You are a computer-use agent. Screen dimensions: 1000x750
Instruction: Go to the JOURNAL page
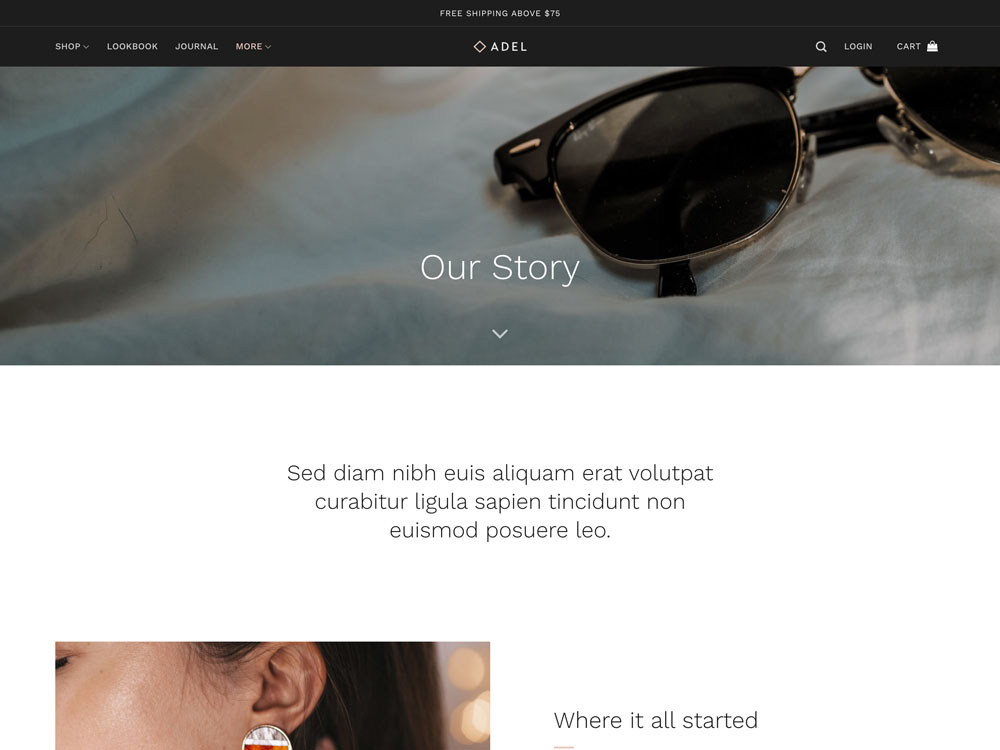[x=196, y=47]
